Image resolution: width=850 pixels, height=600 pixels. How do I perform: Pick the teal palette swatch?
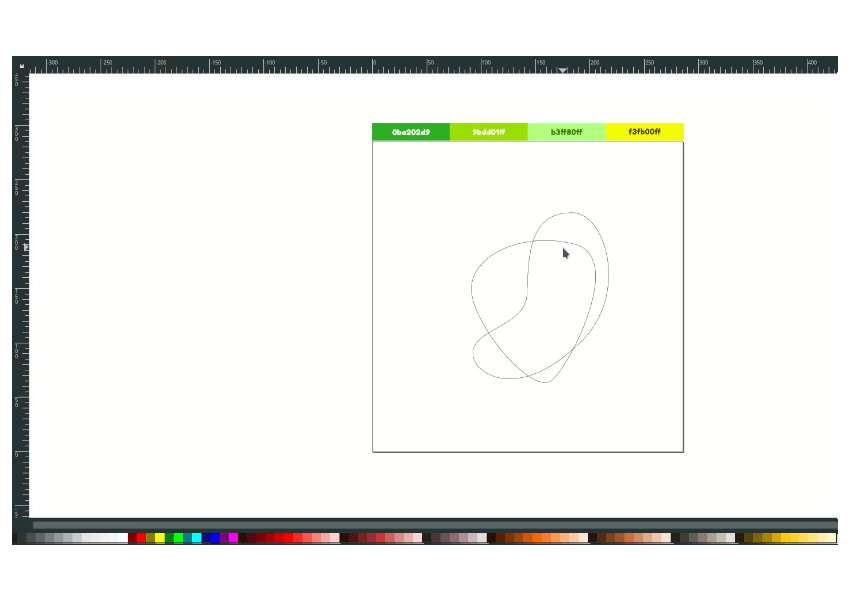tap(188, 538)
